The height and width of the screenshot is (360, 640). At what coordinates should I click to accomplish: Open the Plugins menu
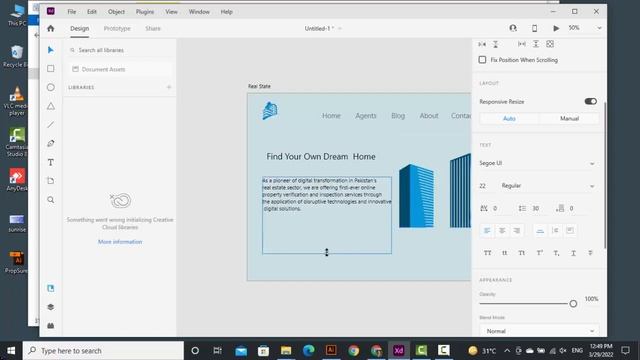145,12
